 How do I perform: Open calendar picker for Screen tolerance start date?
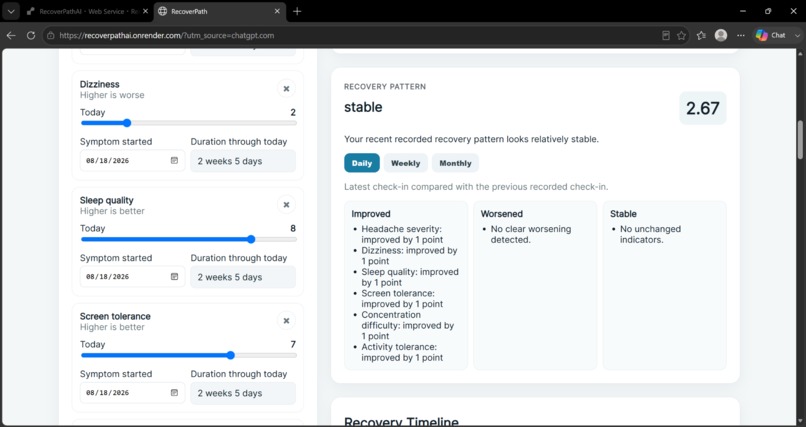[174, 393]
